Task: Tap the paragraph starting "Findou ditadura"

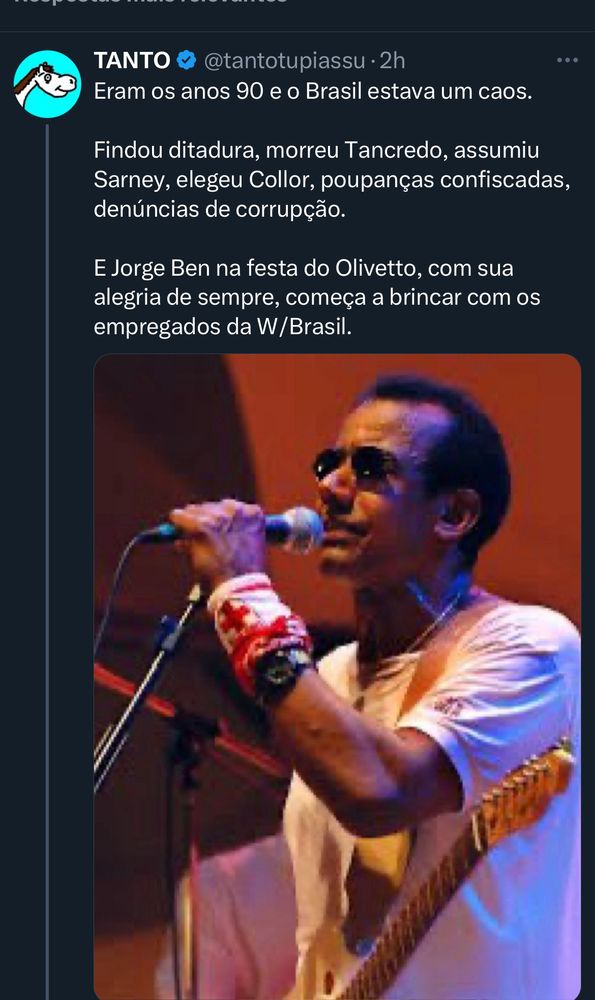Action: click(x=332, y=180)
